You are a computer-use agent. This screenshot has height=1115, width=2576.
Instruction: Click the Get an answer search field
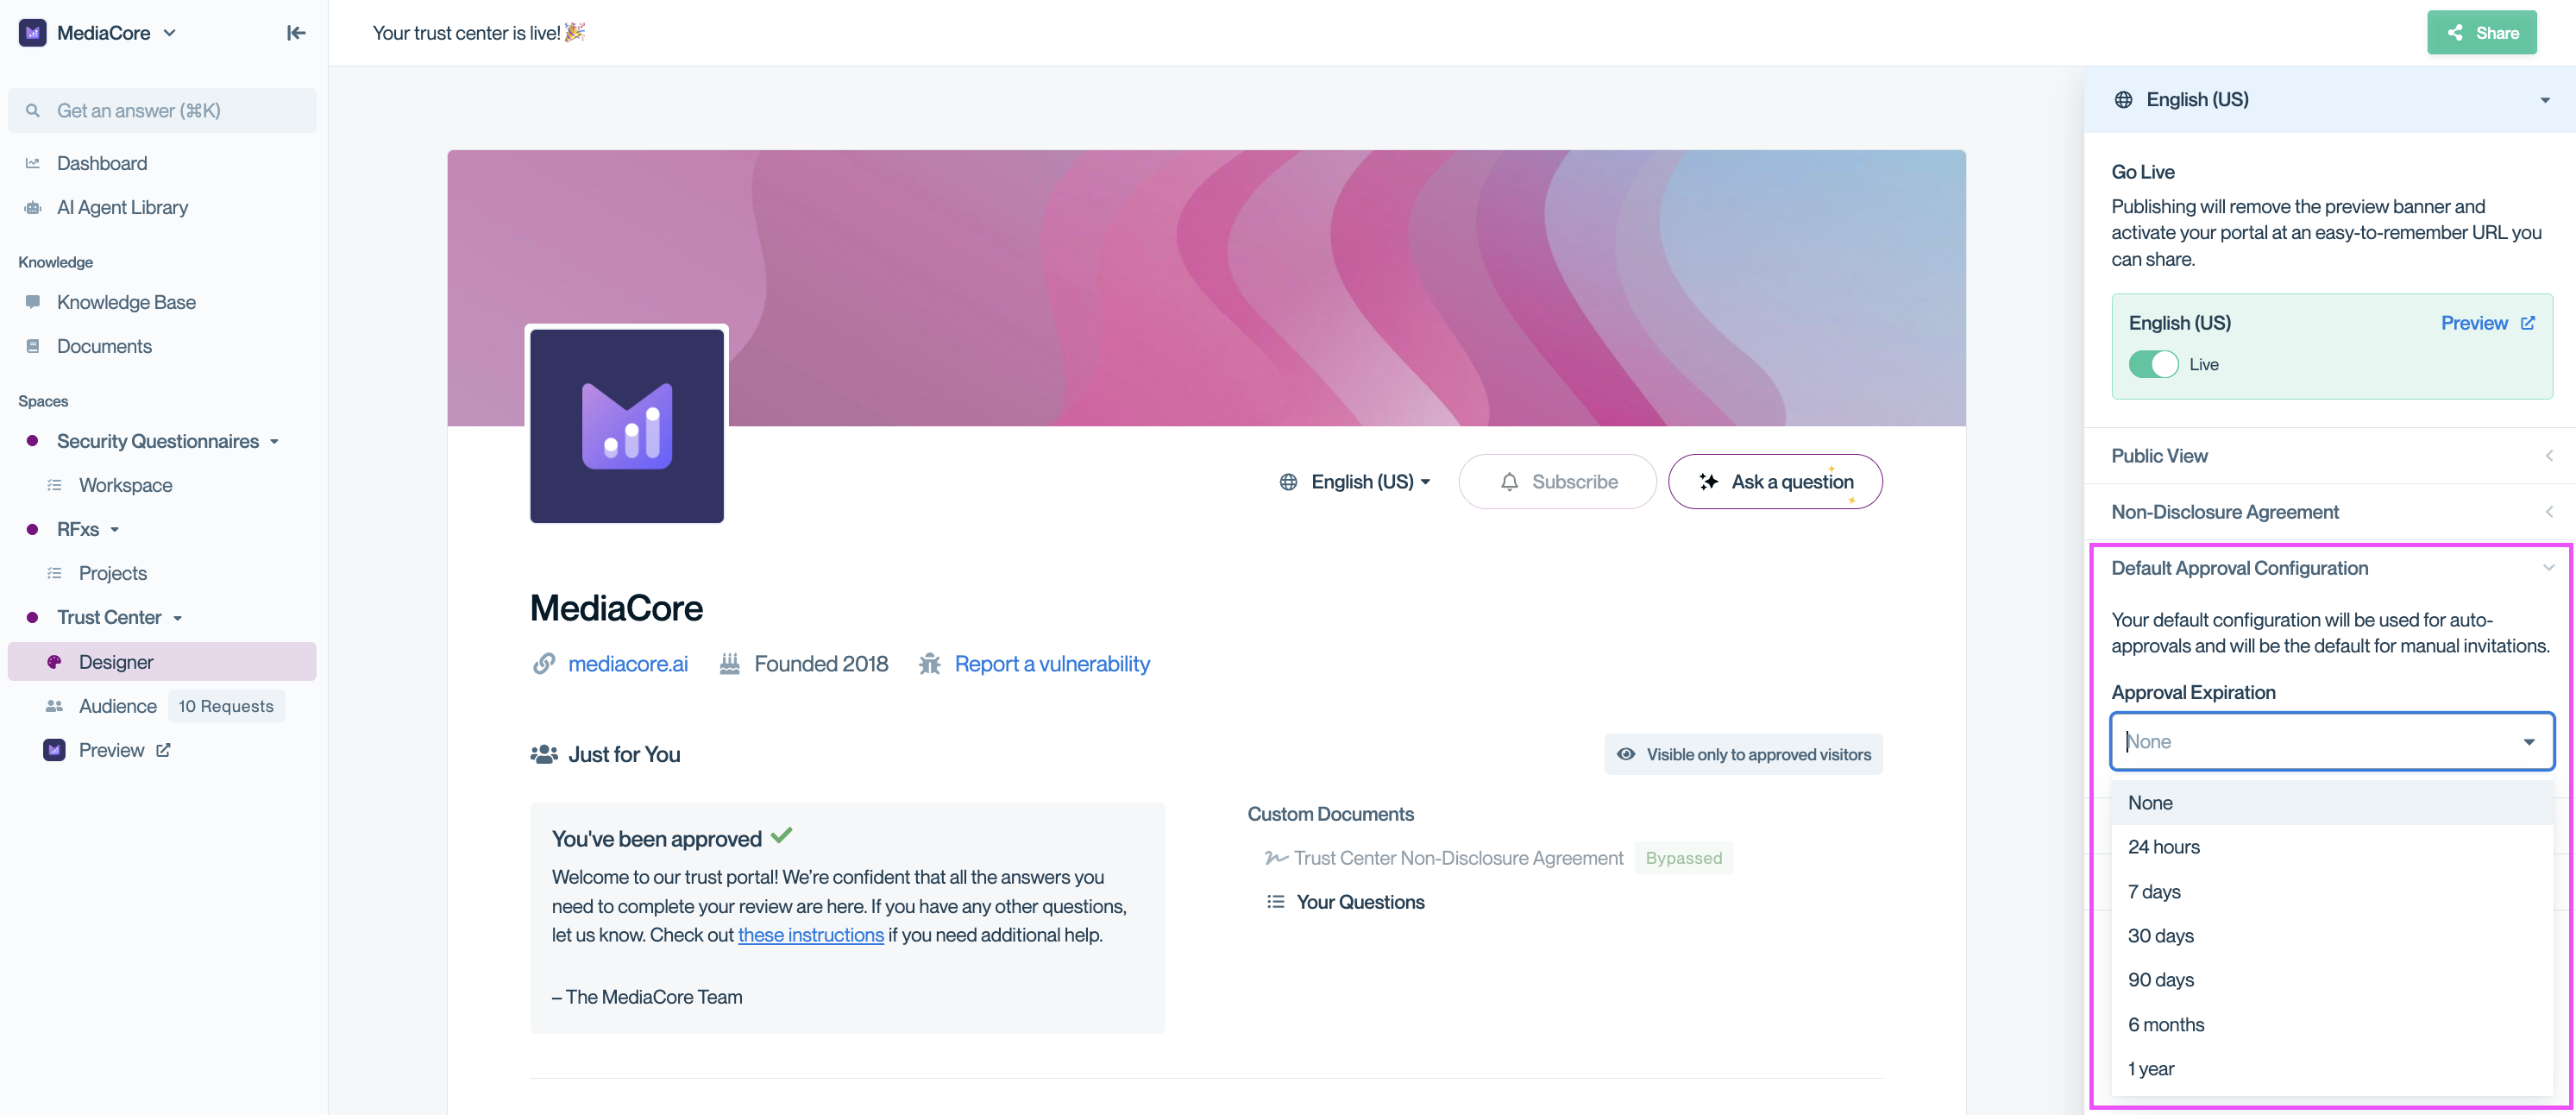163,110
